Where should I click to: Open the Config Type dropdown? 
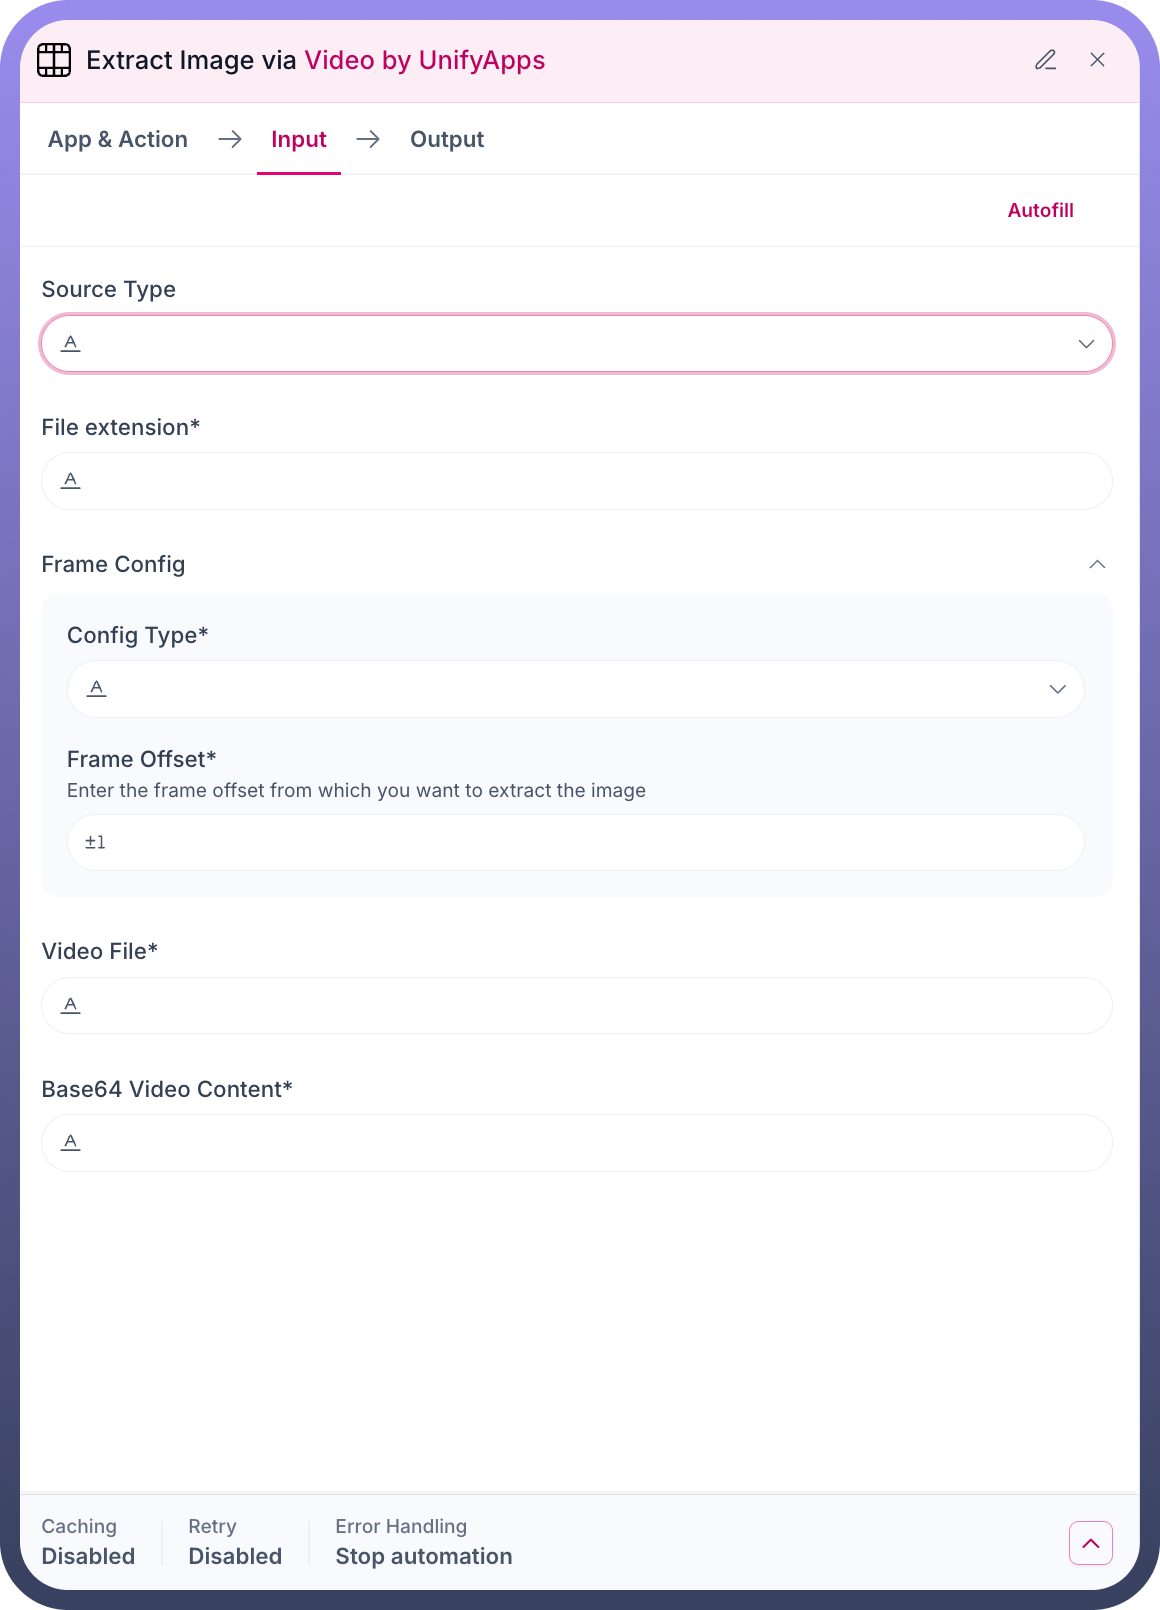(576, 689)
